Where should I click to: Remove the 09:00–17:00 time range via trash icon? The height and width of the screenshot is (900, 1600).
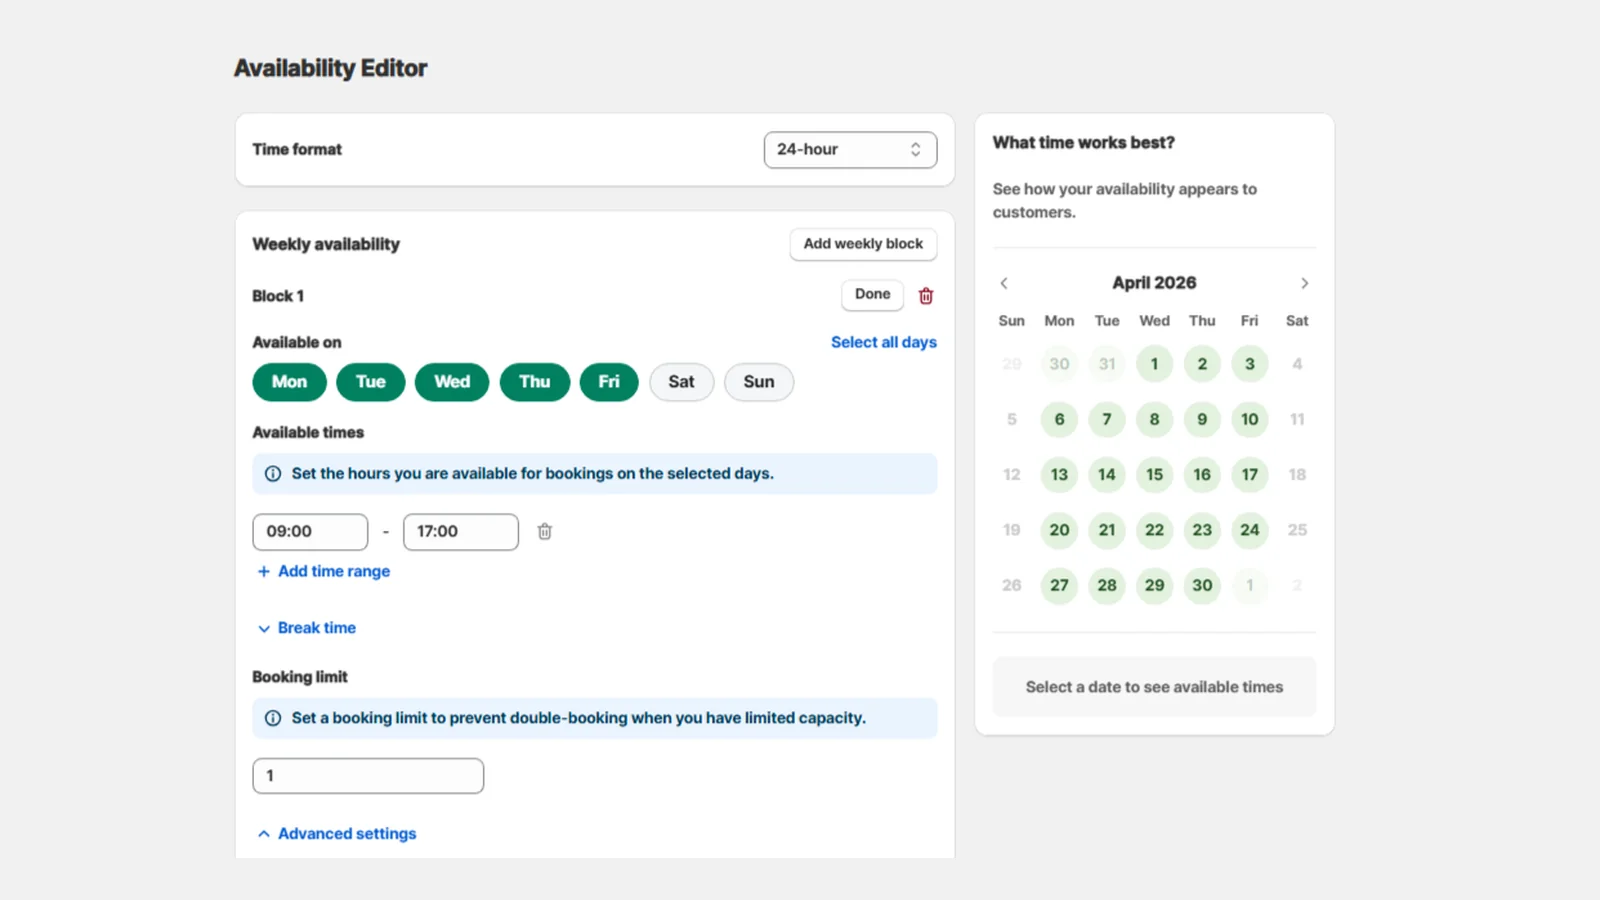click(x=544, y=531)
